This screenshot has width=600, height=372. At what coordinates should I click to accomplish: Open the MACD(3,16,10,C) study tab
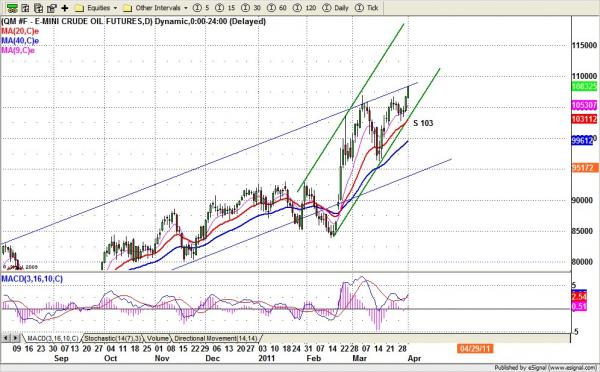(x=52, y=338)
